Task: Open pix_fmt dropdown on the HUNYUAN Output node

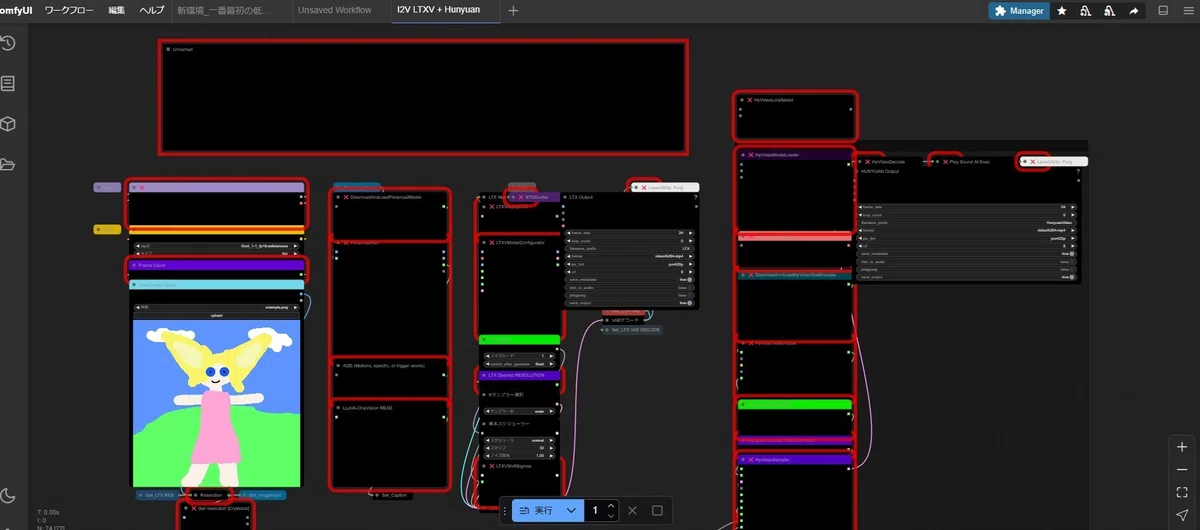Action: (x=969, y=239)
